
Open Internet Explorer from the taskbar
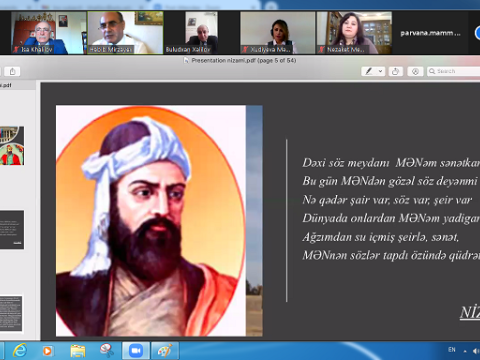pyautogui.click(x=20, y=351)
